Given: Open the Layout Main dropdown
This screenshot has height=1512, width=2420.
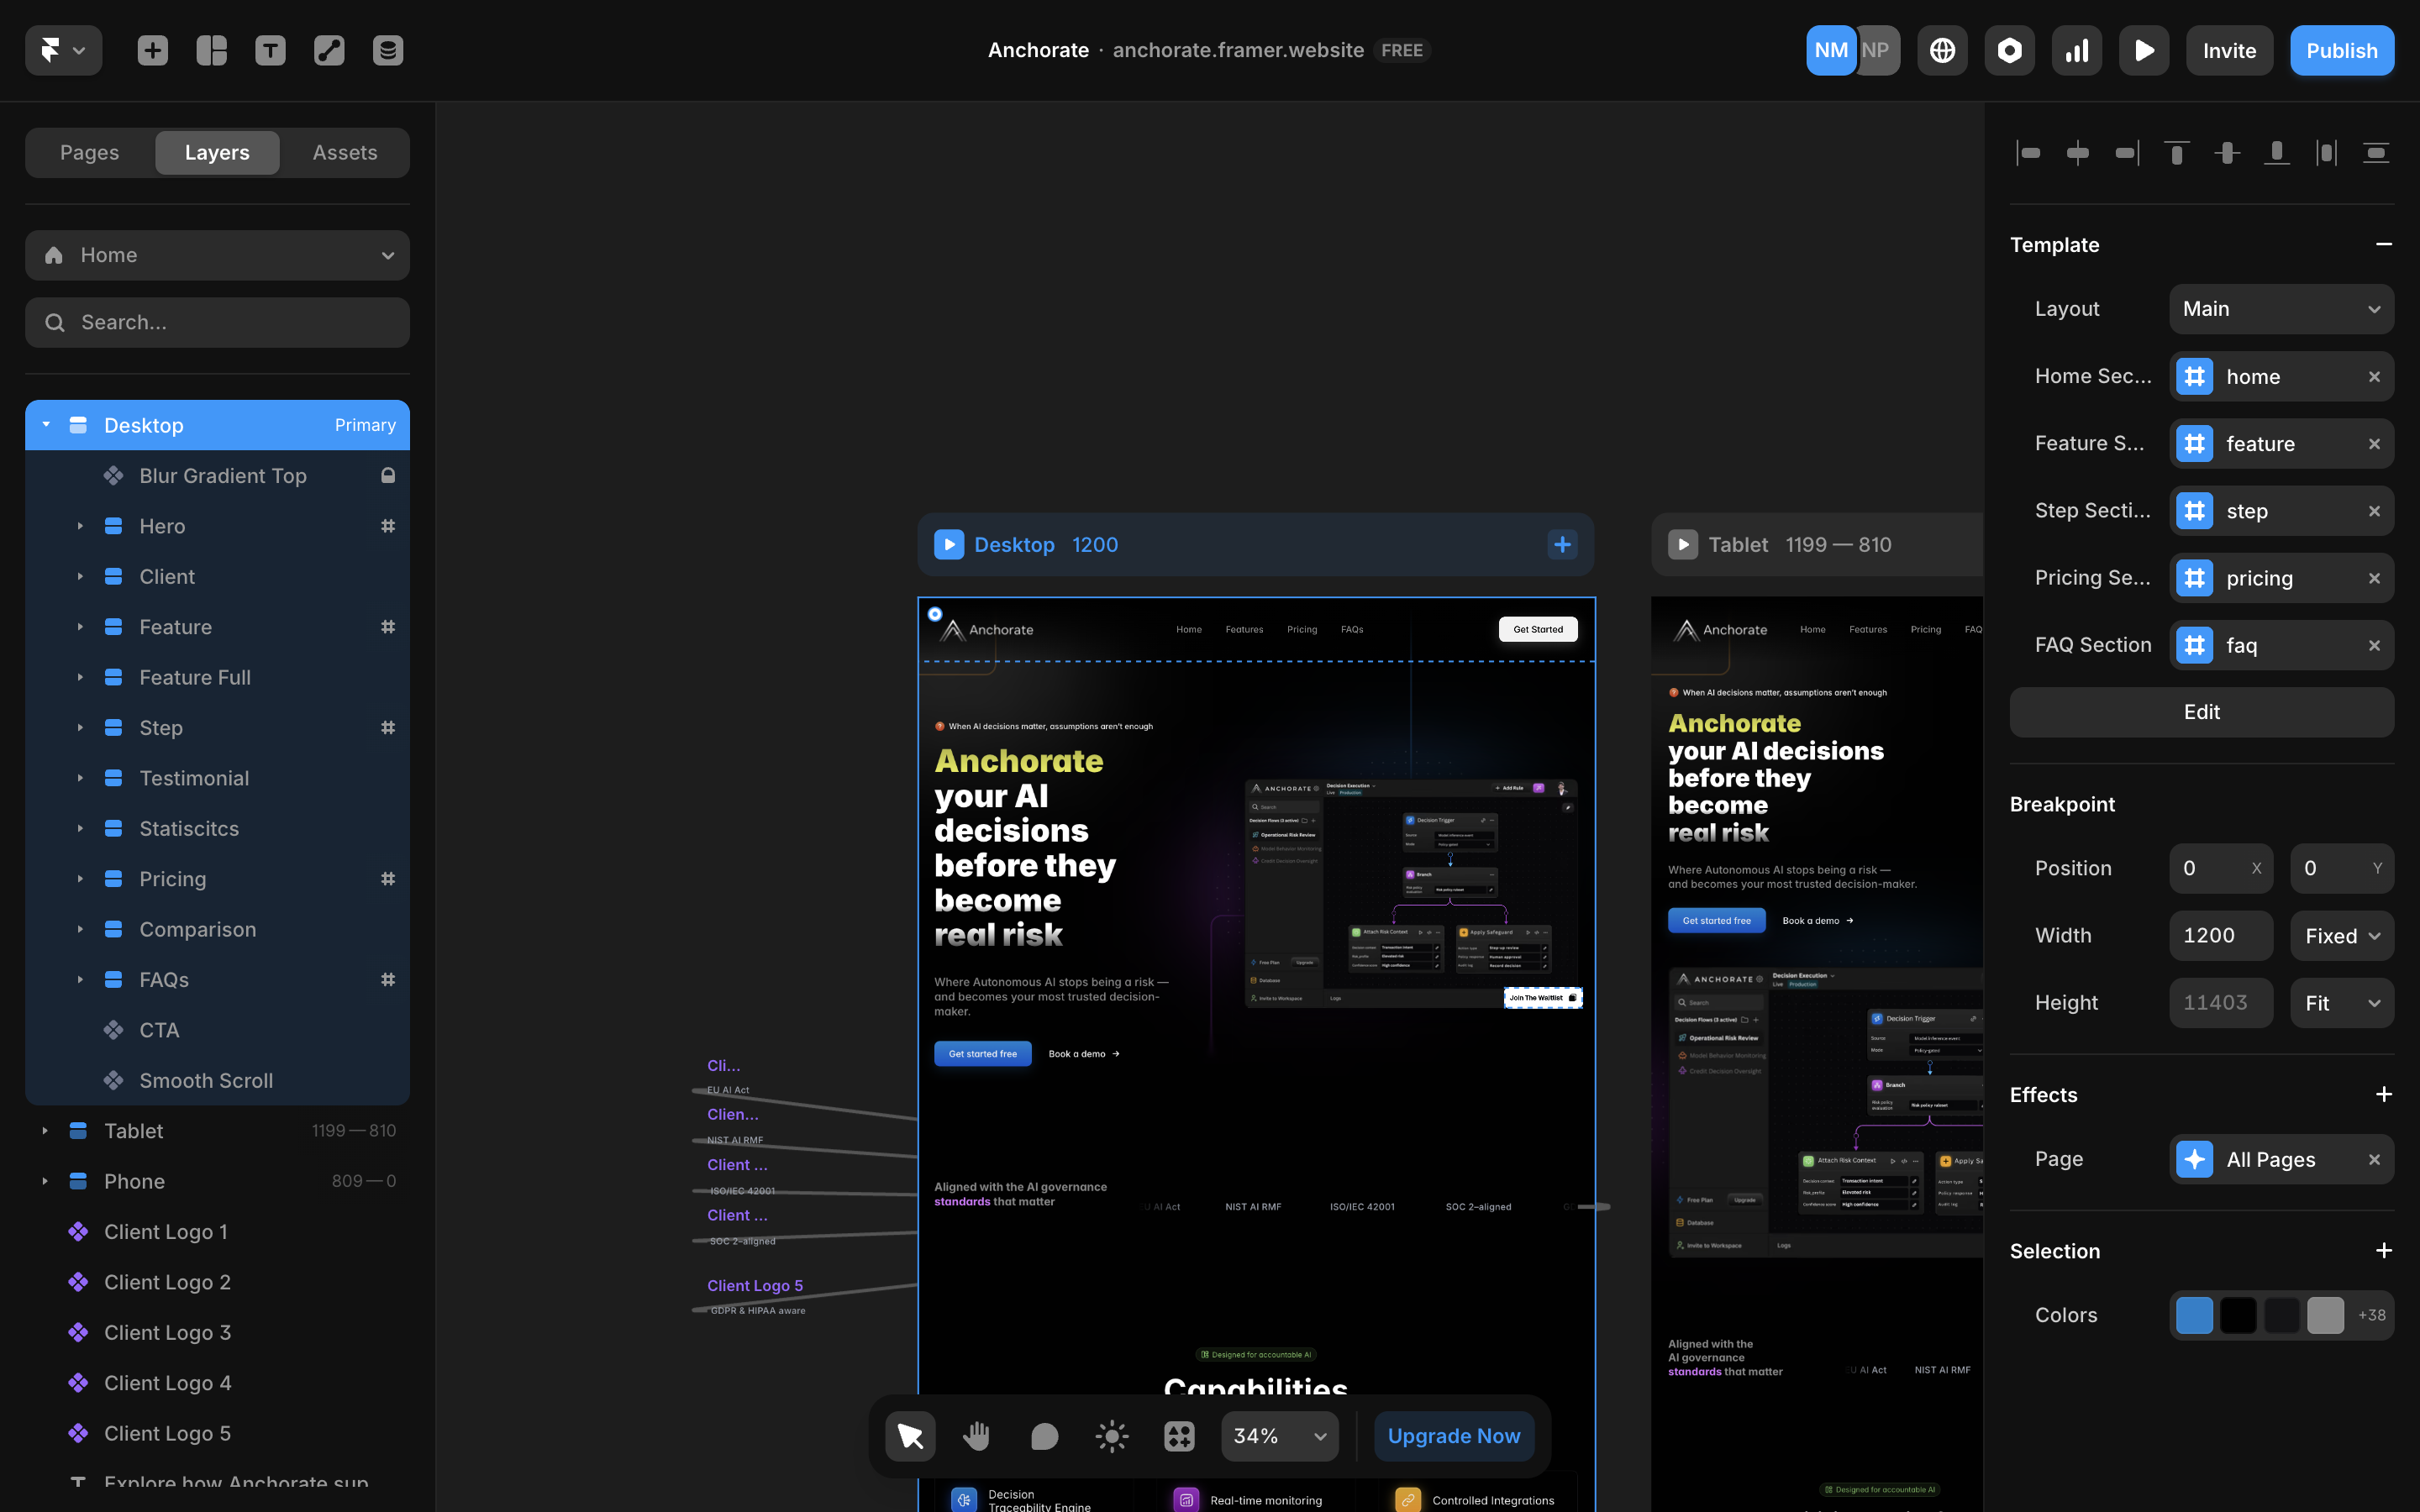Looking at the screenshot, I should (x=2281, y=308).
